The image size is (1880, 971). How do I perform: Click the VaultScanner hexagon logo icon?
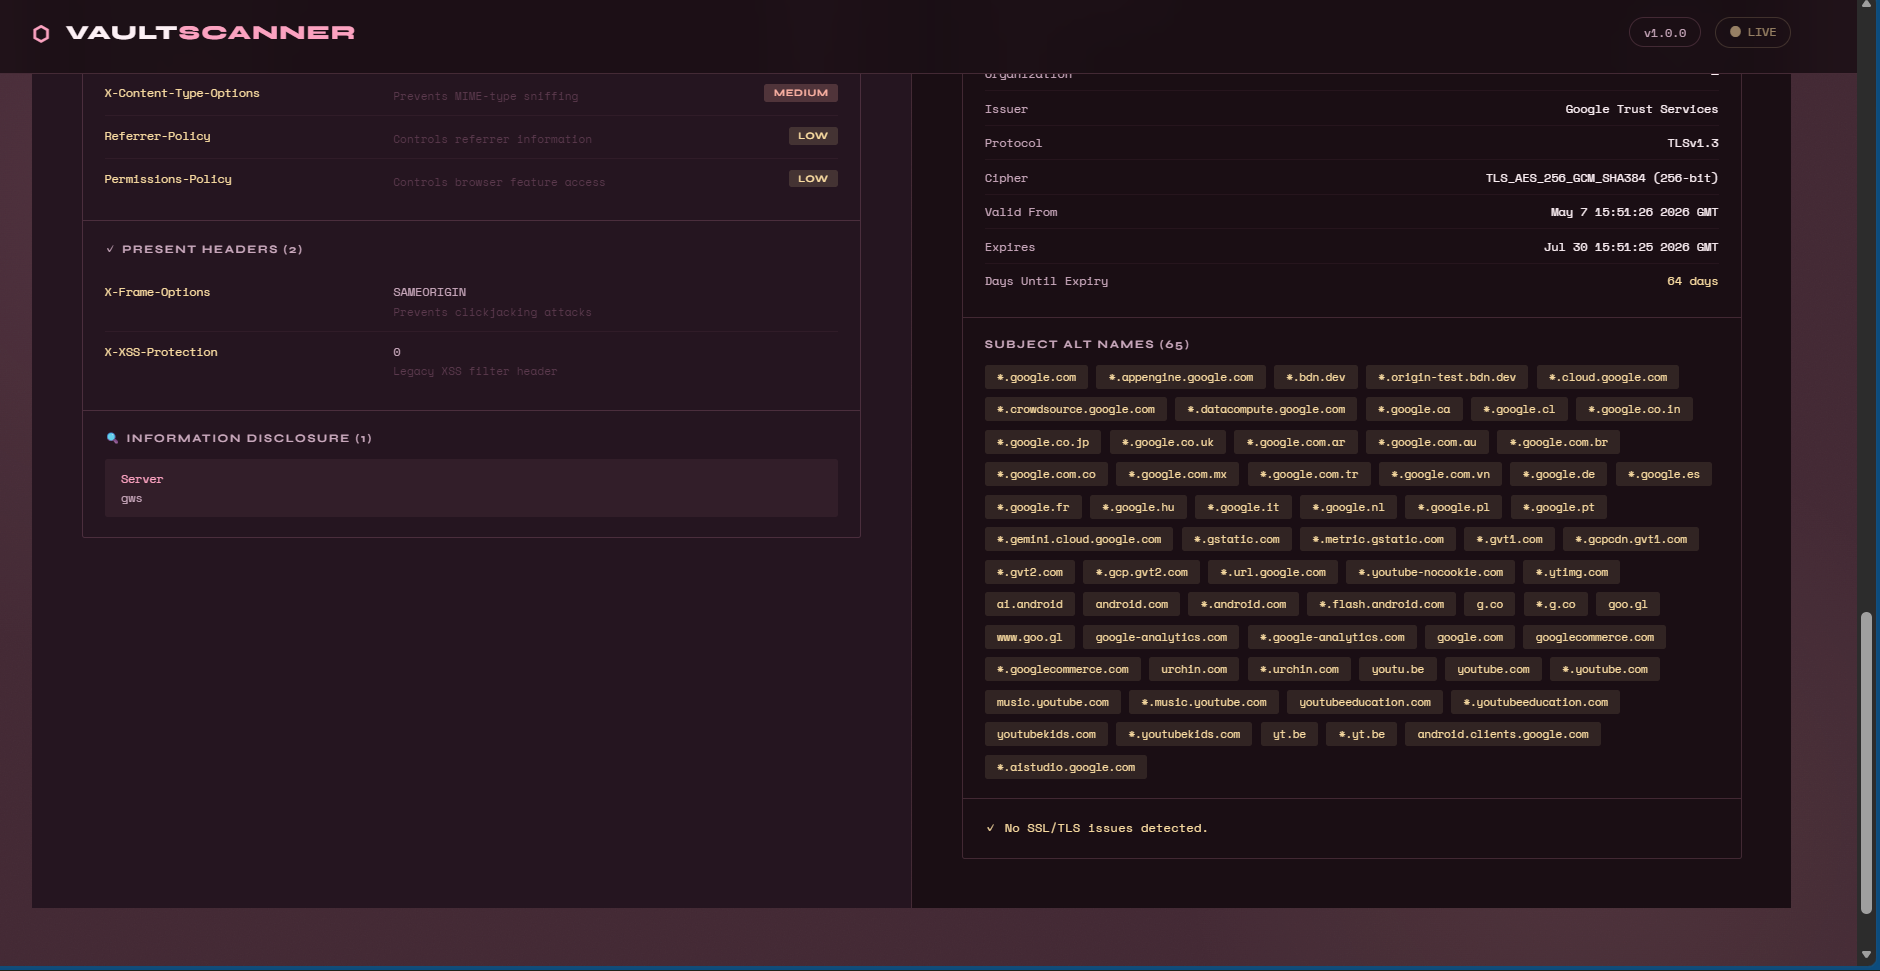[x=41, y=34]
